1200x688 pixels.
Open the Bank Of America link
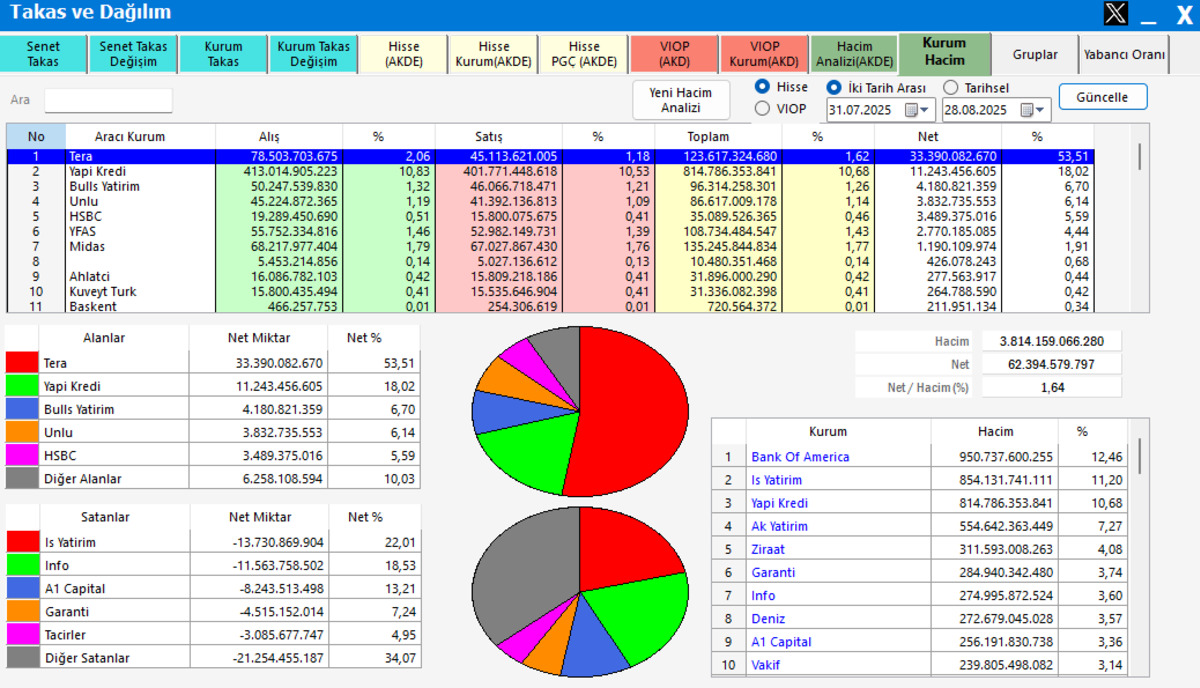tap(800, 457)
